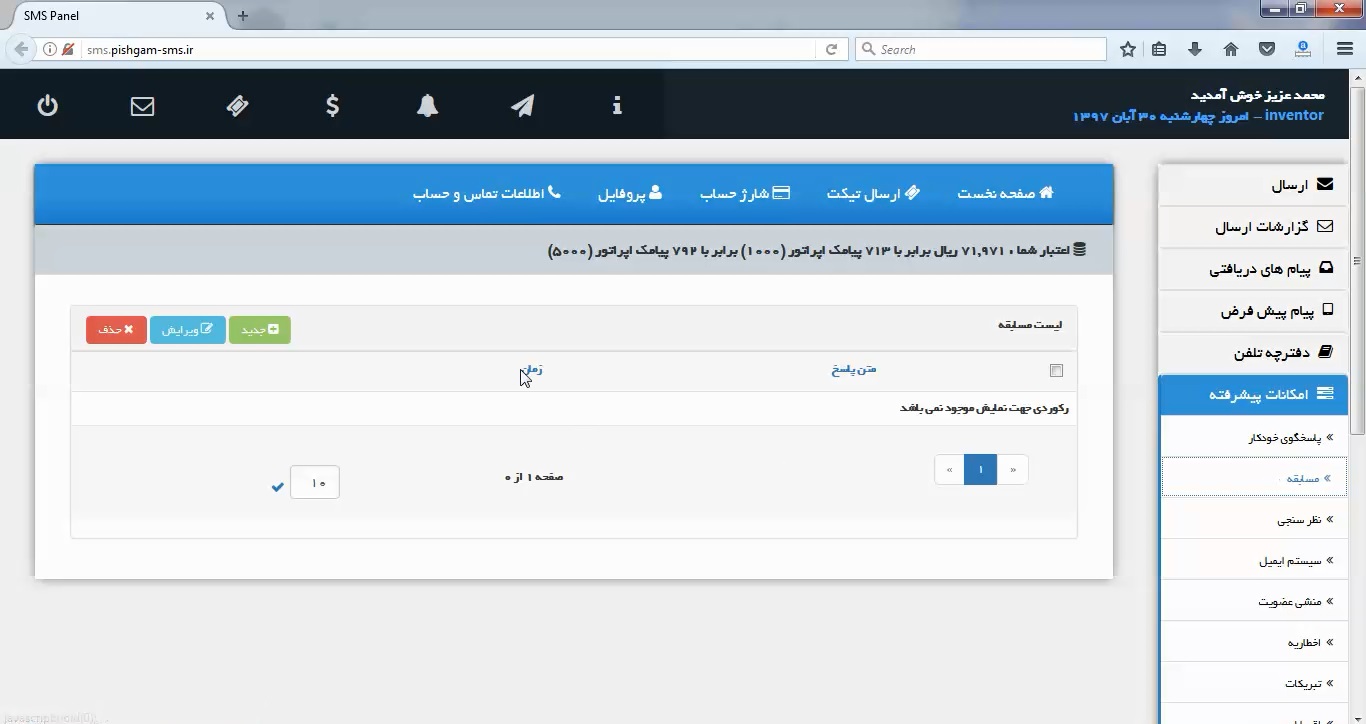Open the info icon in header
This screenshot has height=724, width=1366.
coord(617,105)
